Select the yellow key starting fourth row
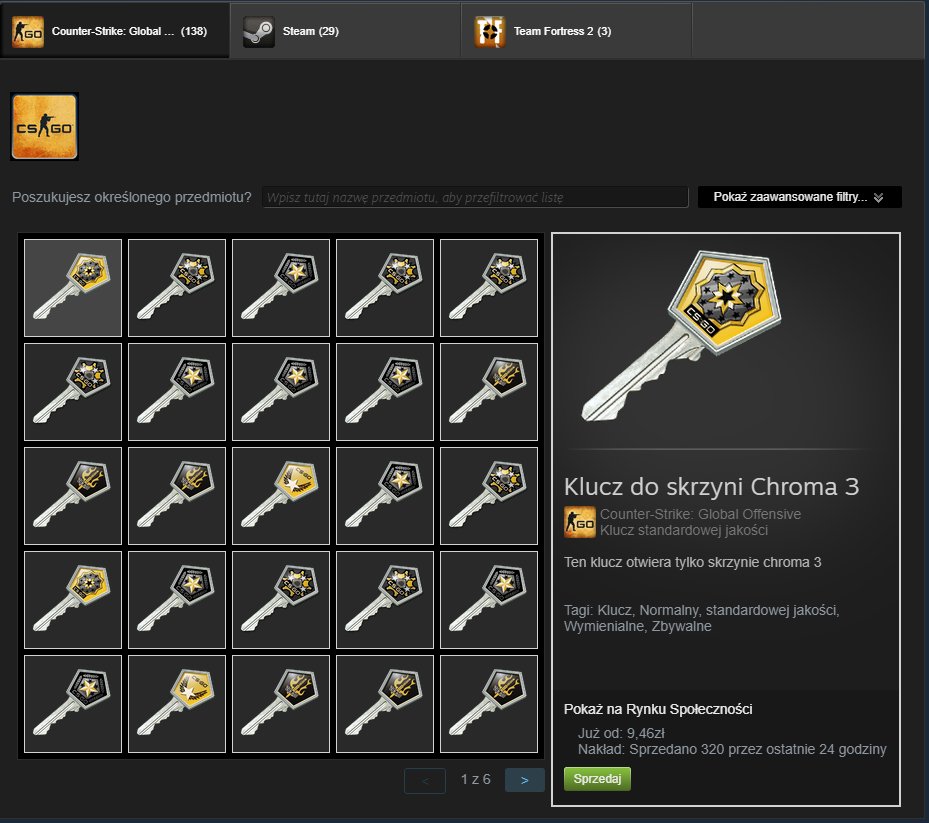Image resolution: width=929 pixels, height=823 pixels. (73, 600)
